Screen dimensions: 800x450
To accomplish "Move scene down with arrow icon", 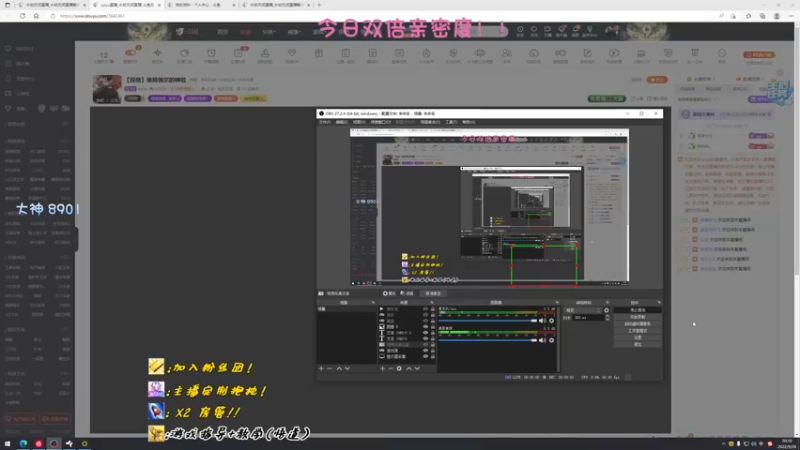I will coord(347,368).
